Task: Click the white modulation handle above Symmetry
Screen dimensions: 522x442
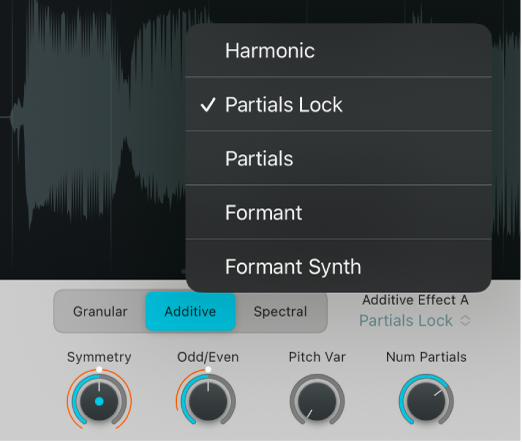Action: tap(99, 369)
